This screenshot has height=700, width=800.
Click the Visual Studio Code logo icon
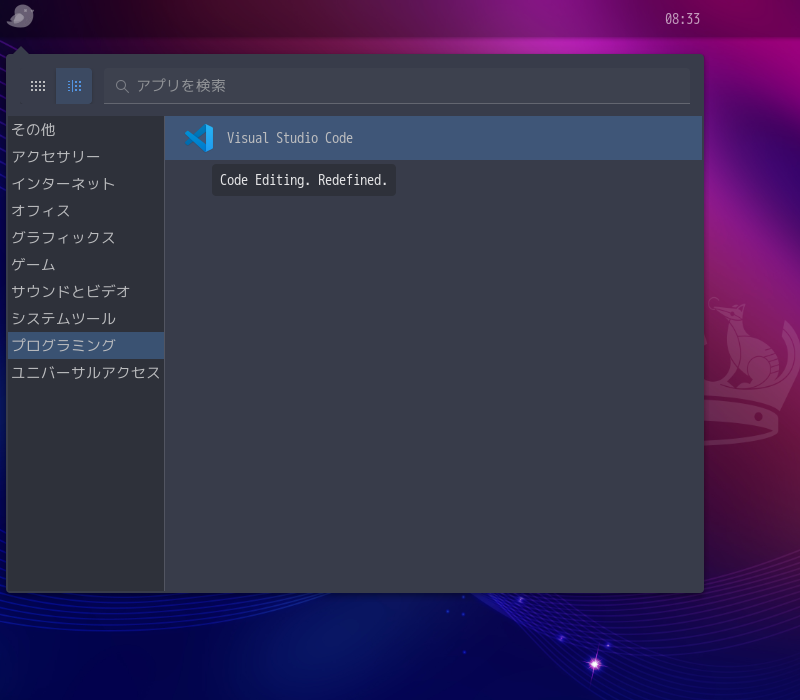[x=199, y=138]
